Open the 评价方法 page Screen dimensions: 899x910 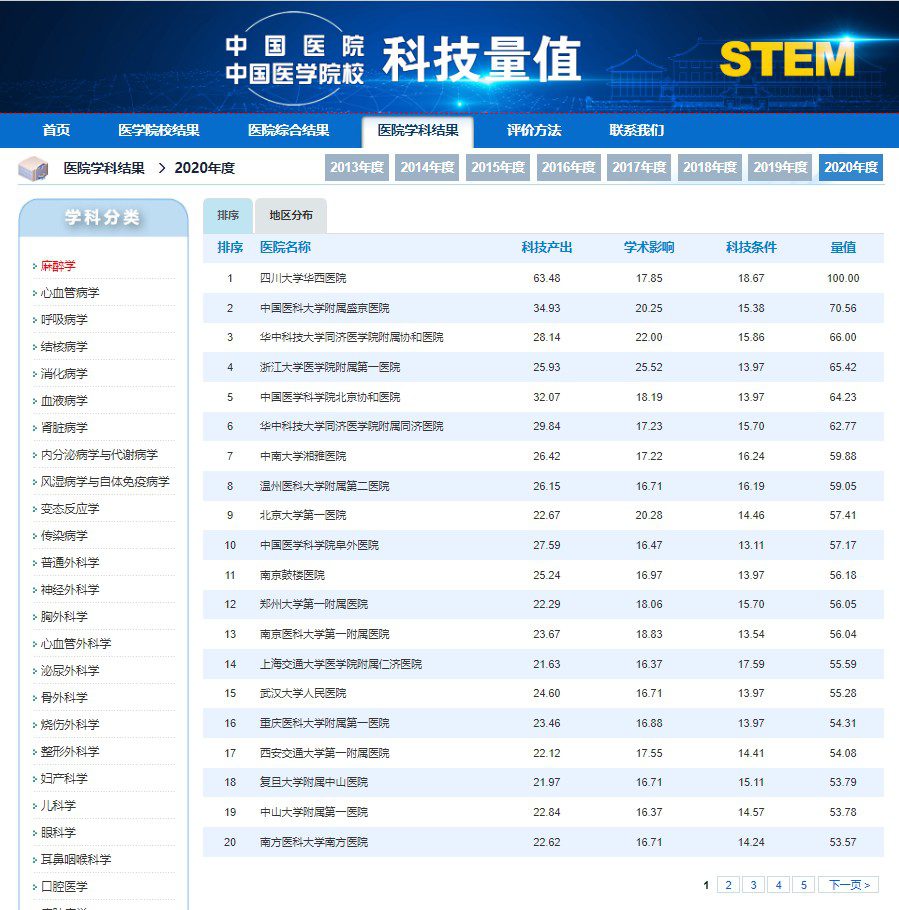pyautogui.click(x=534, y=130)
